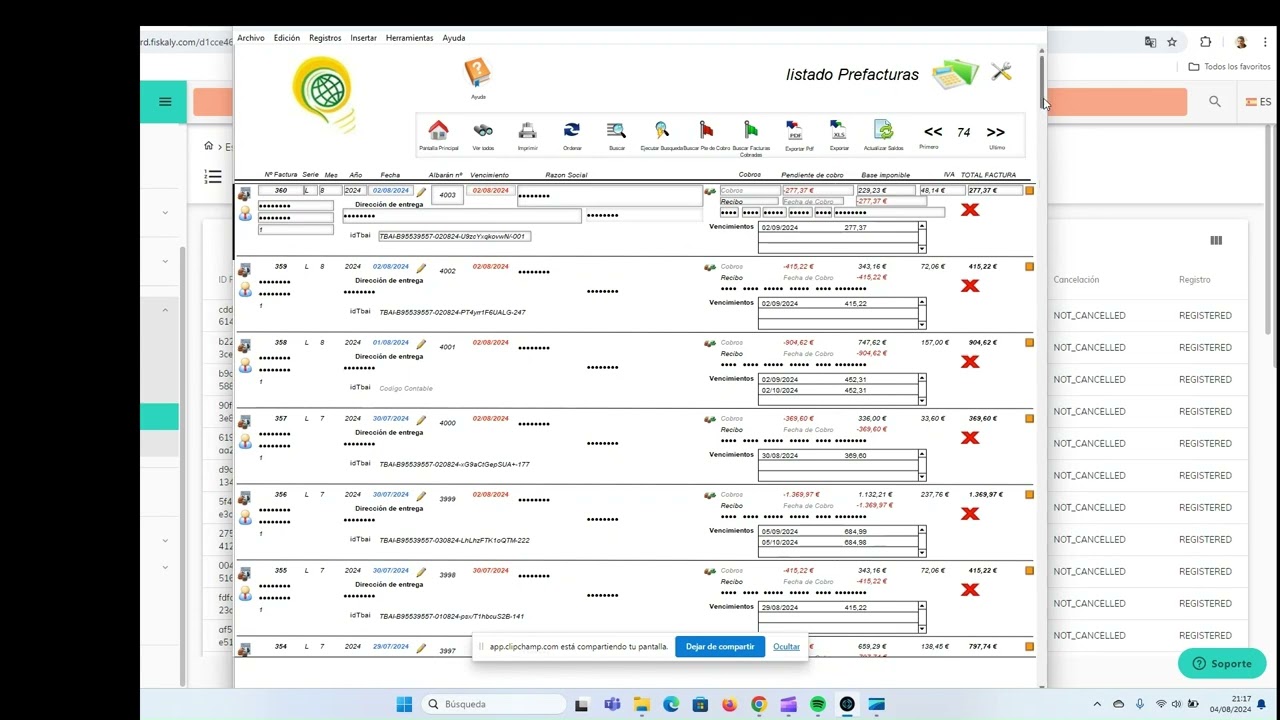Click the Imprimir printer icon
The image size is (1280, 720).
(527, 131)
